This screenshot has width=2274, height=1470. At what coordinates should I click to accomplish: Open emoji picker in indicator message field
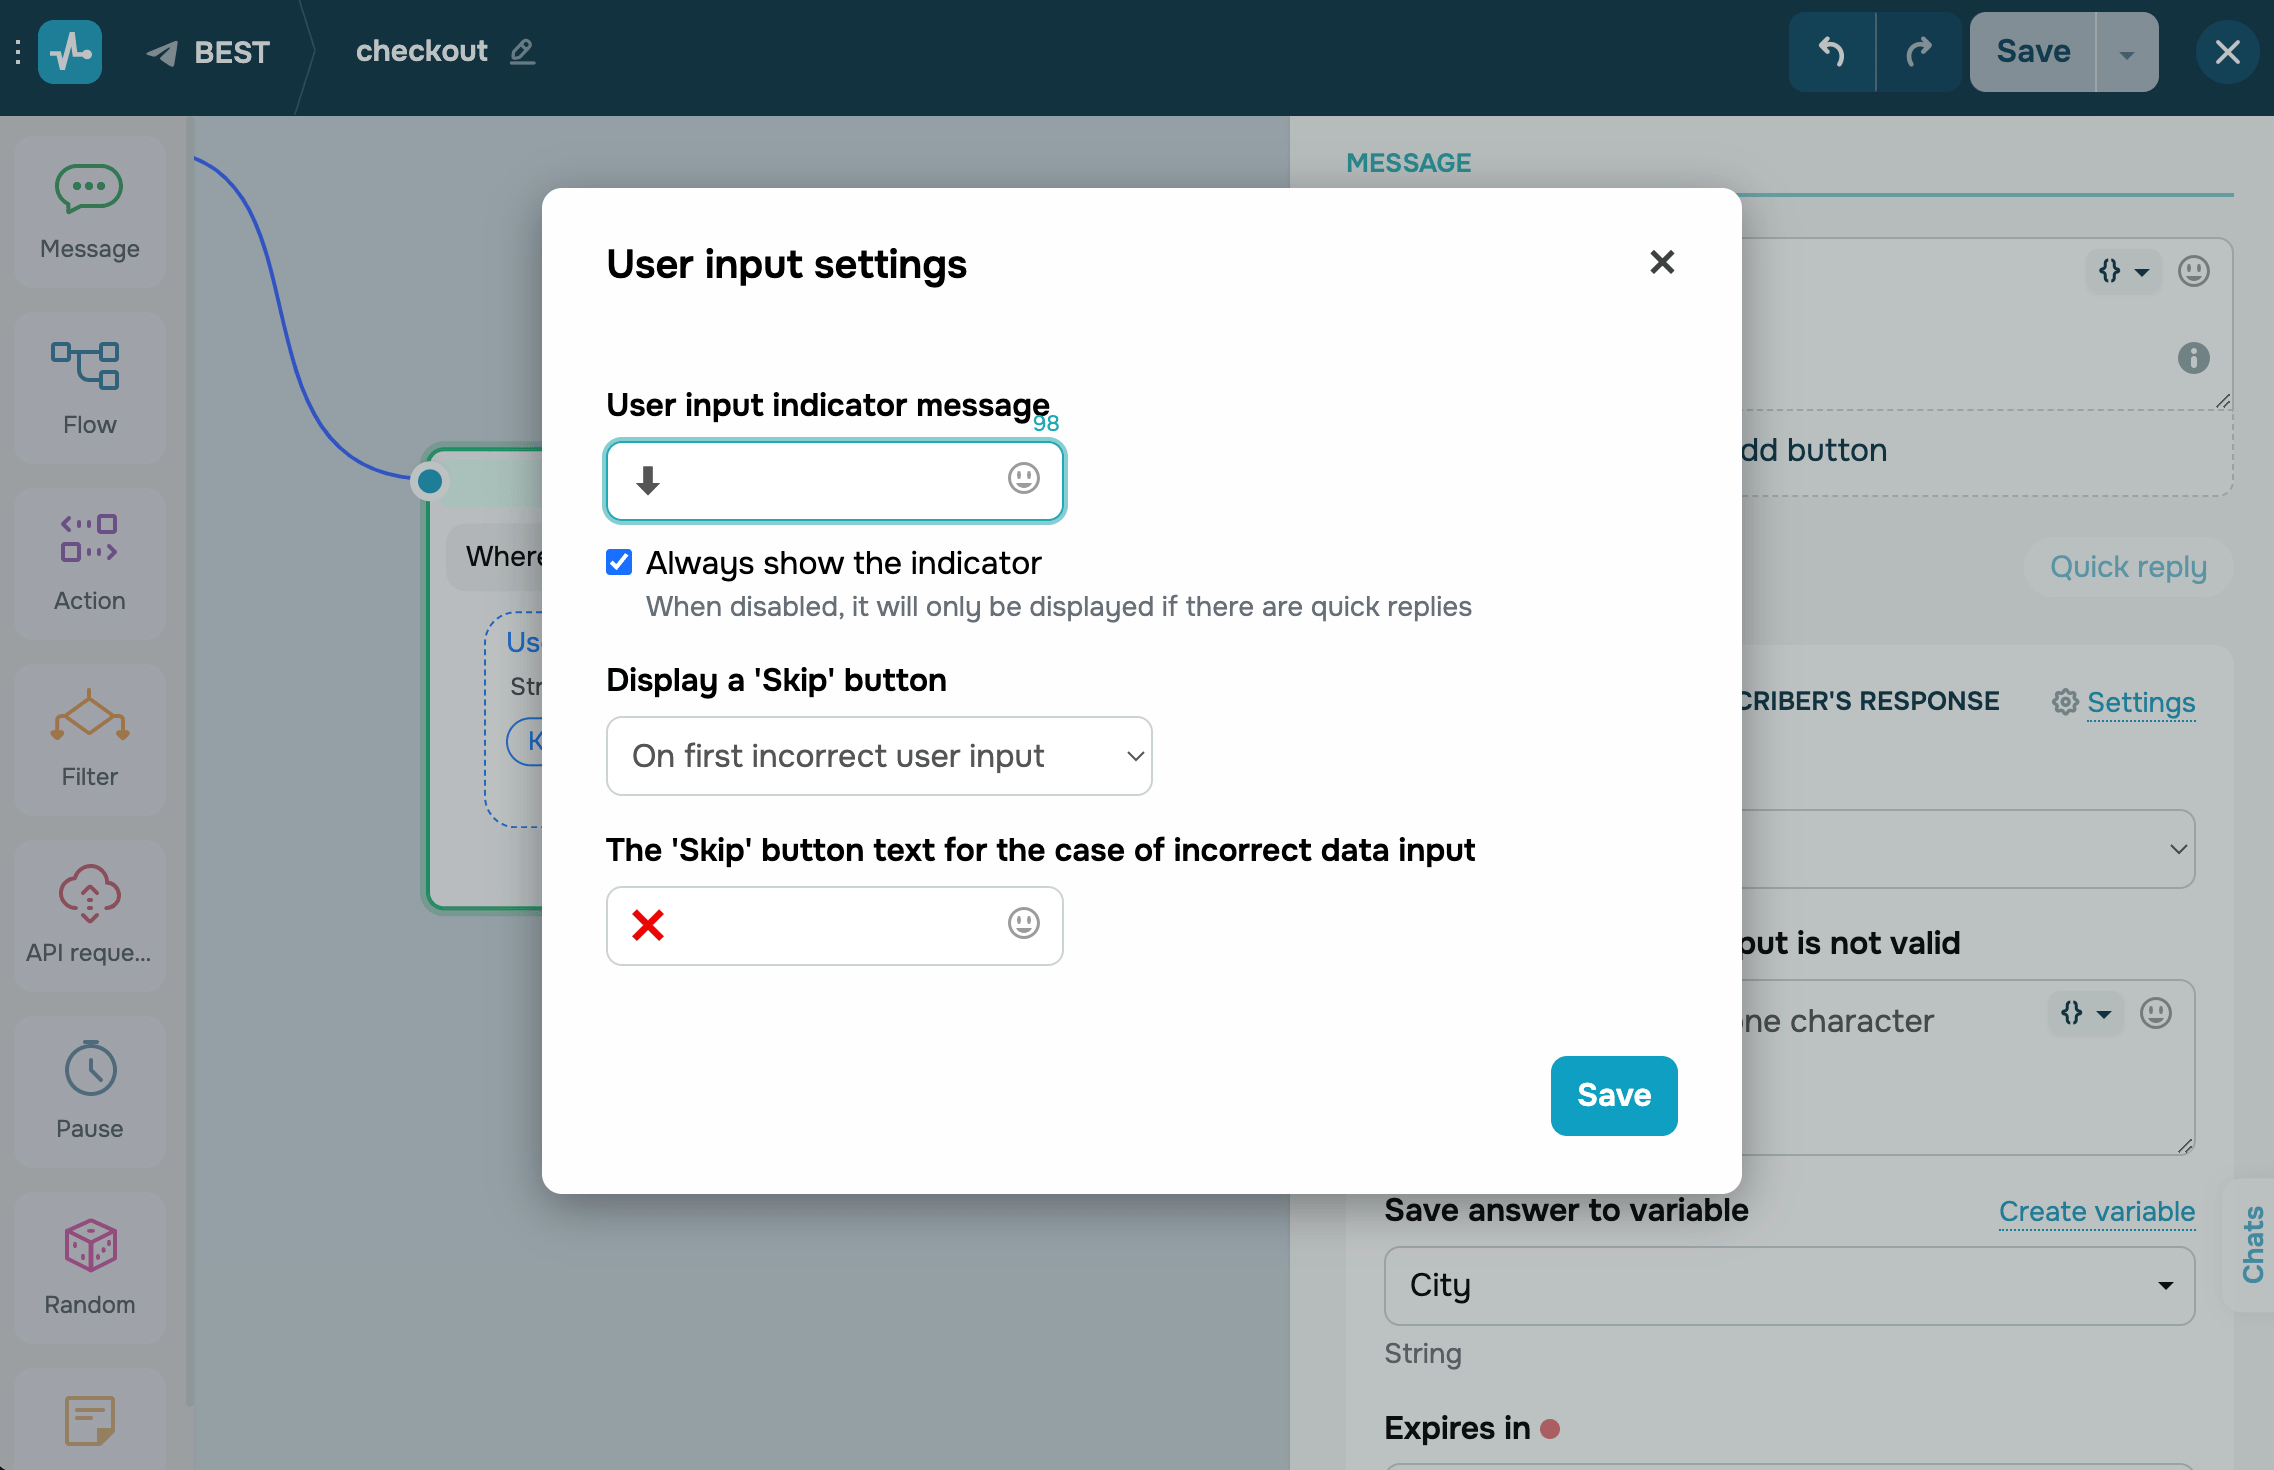1023,479
